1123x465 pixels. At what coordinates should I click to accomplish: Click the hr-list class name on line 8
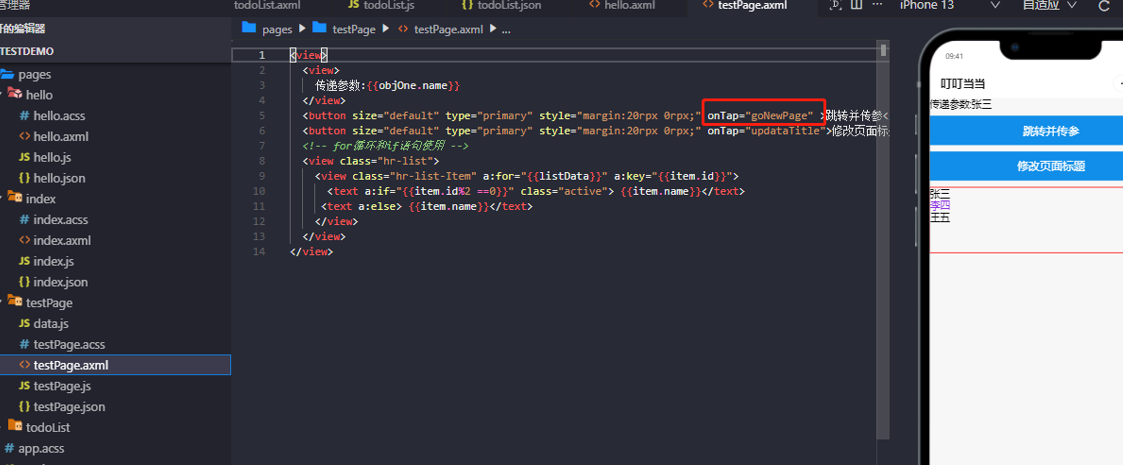413,161
